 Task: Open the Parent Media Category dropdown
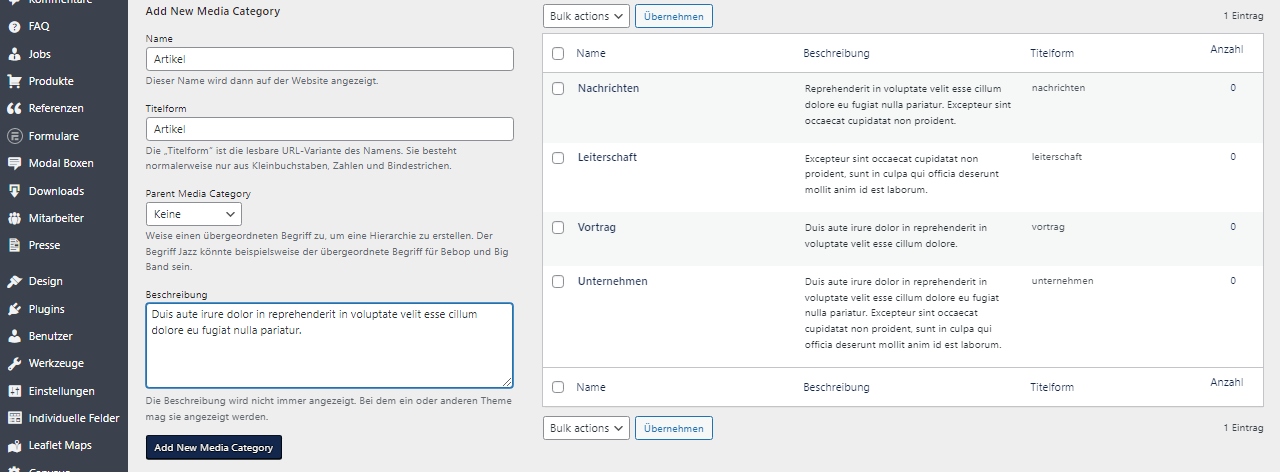[194, 214]
